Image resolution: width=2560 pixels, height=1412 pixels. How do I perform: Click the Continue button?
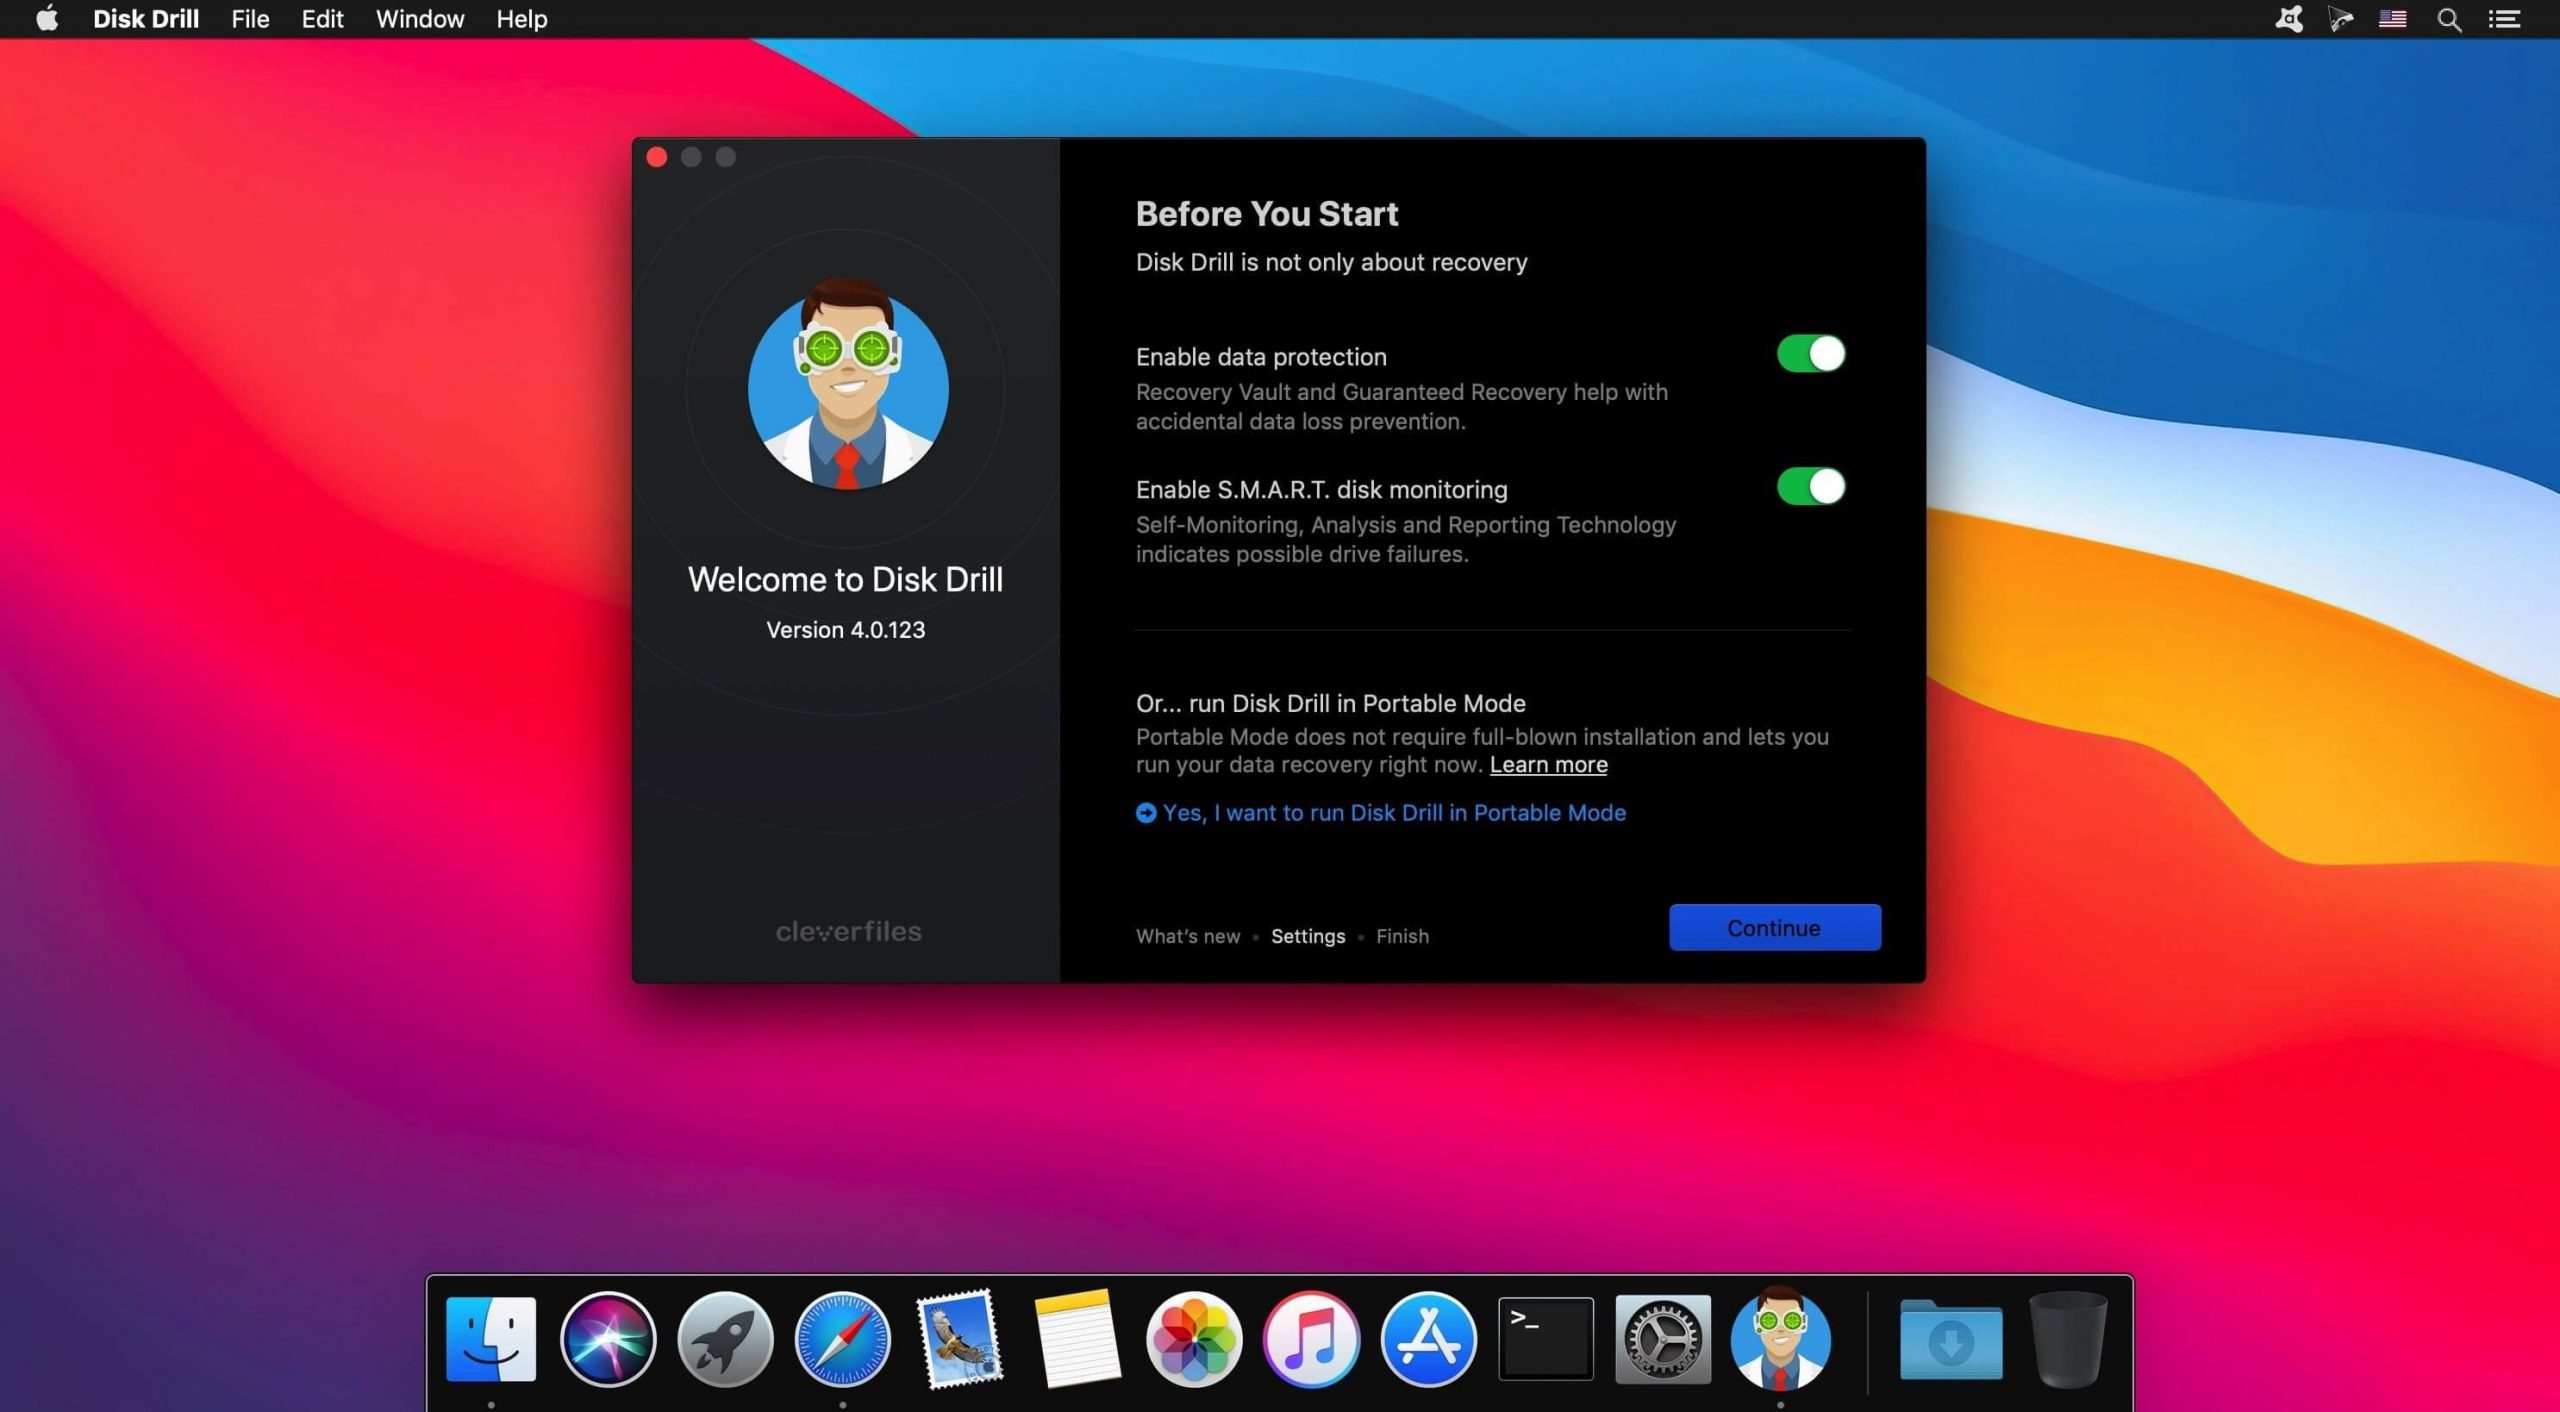[x=1774, y=928]
